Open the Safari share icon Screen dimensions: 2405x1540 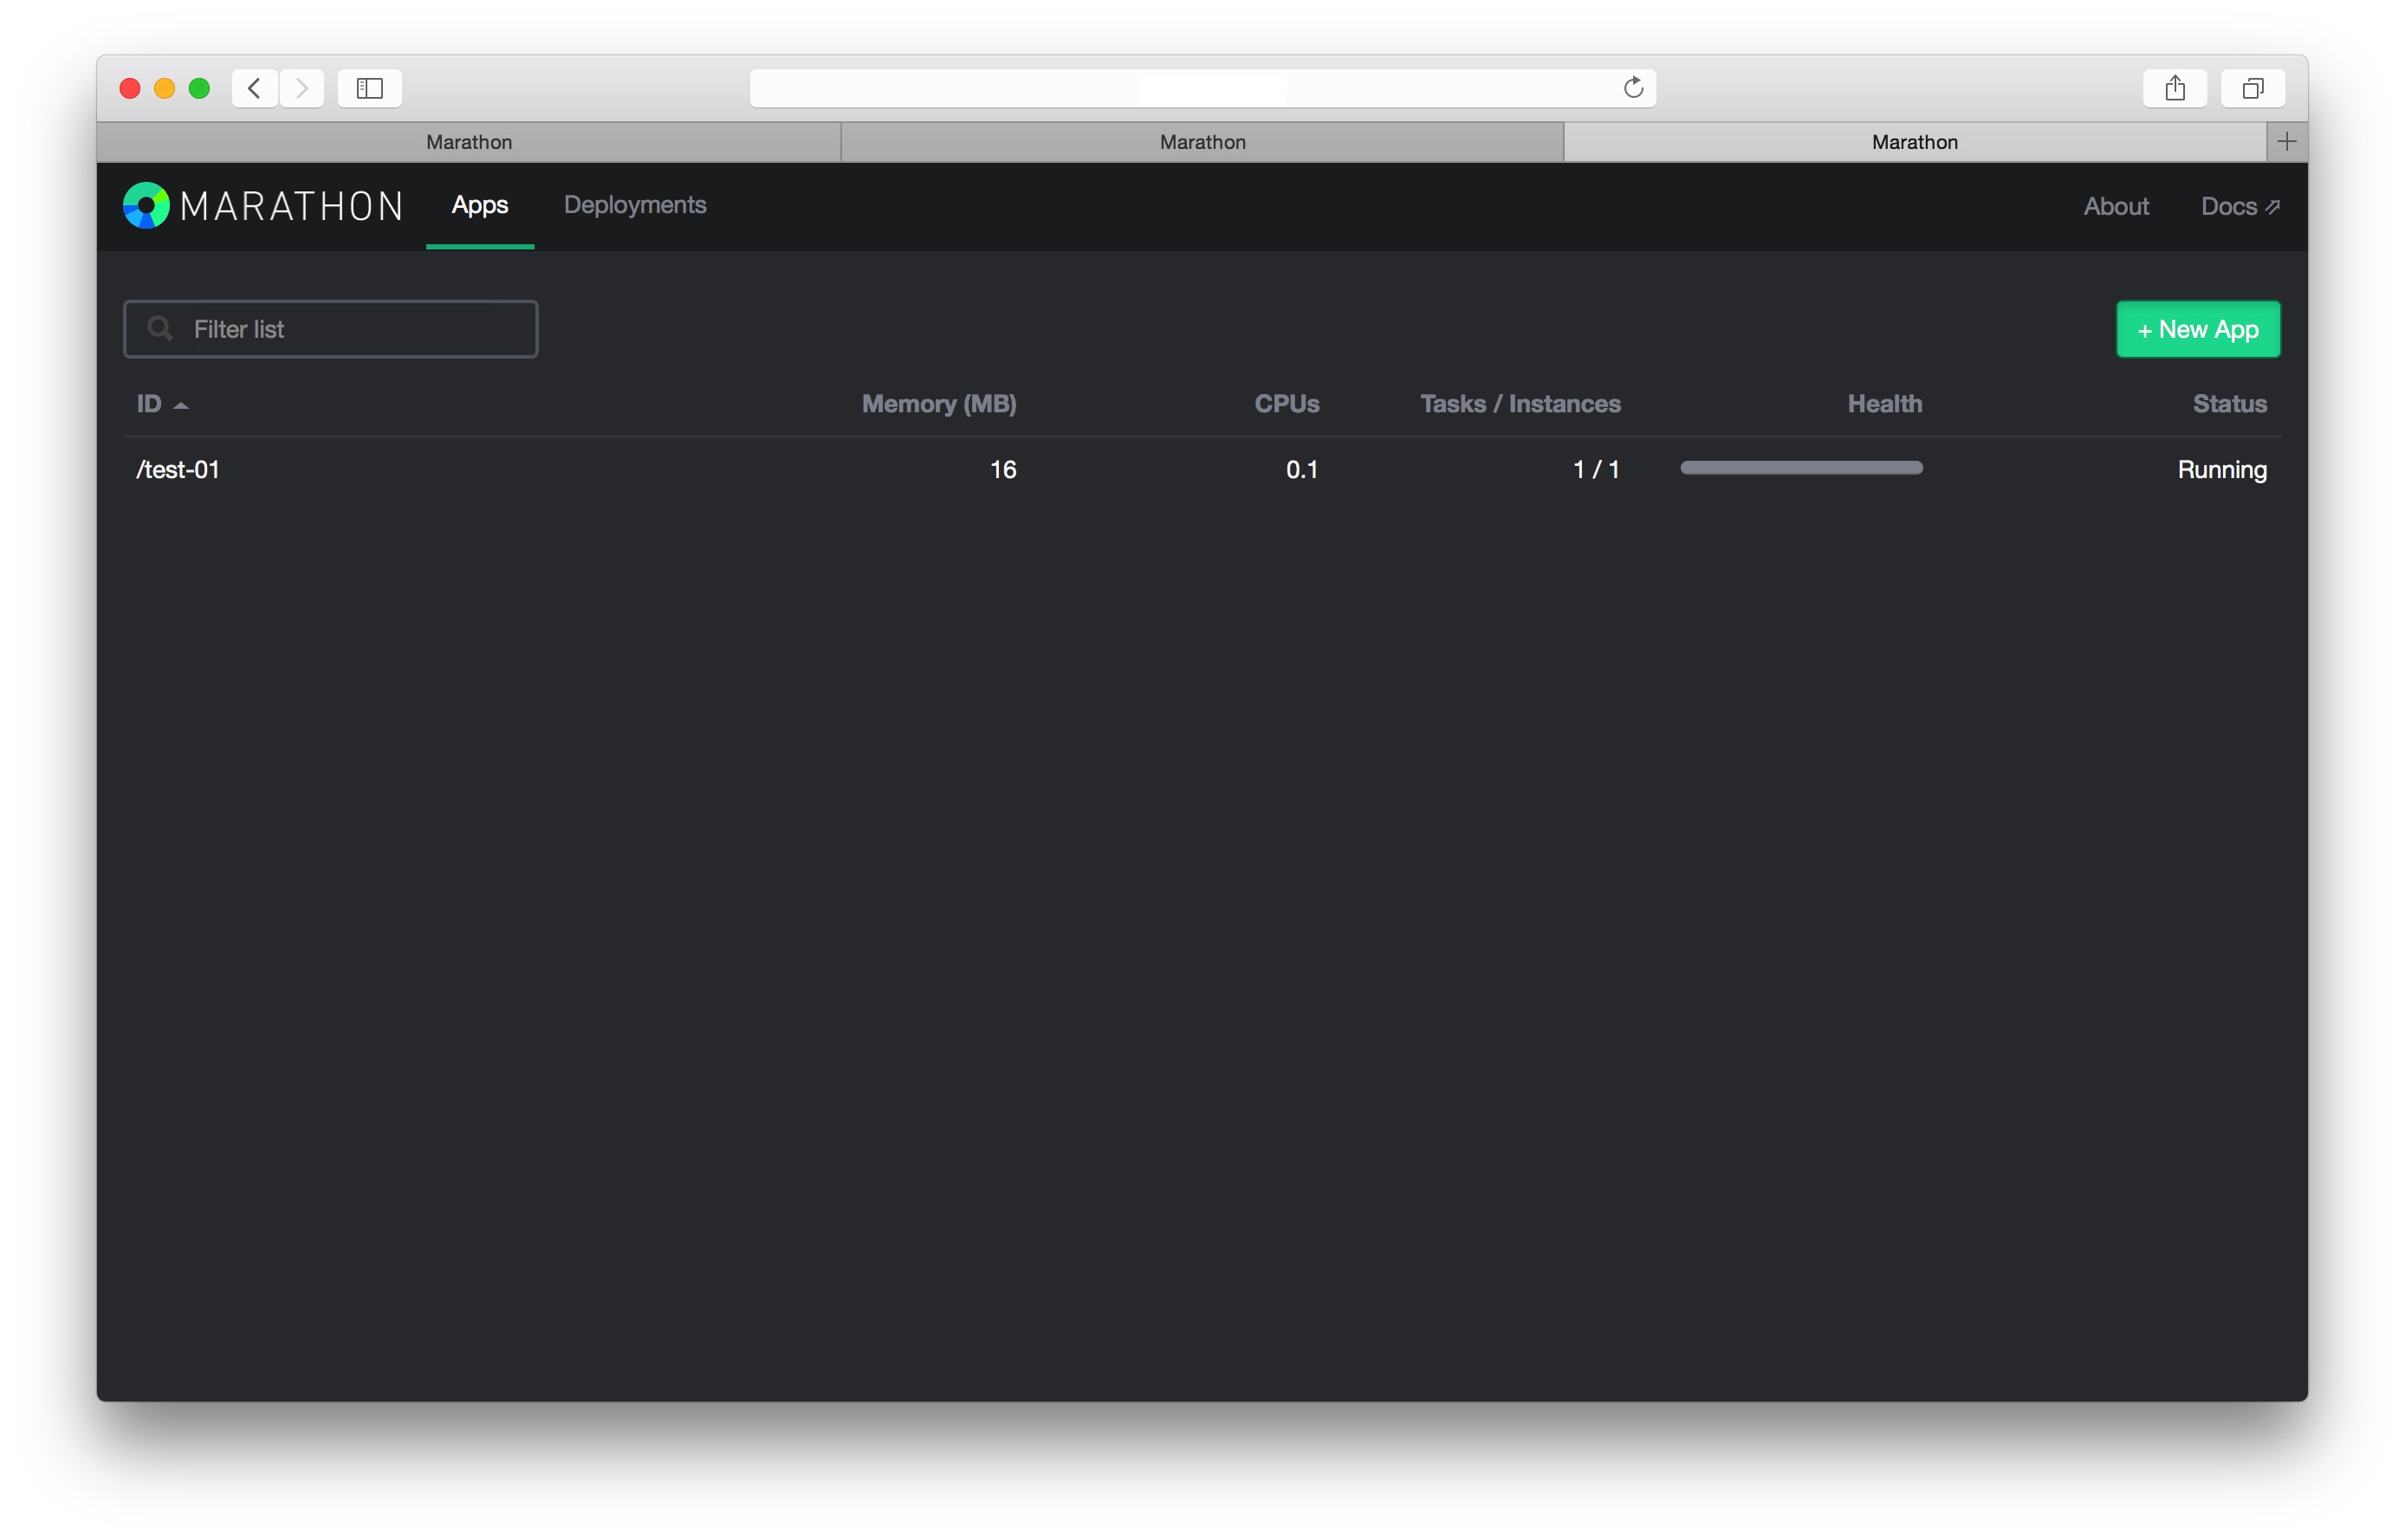pyautogui.click(x=2174, y=88)
